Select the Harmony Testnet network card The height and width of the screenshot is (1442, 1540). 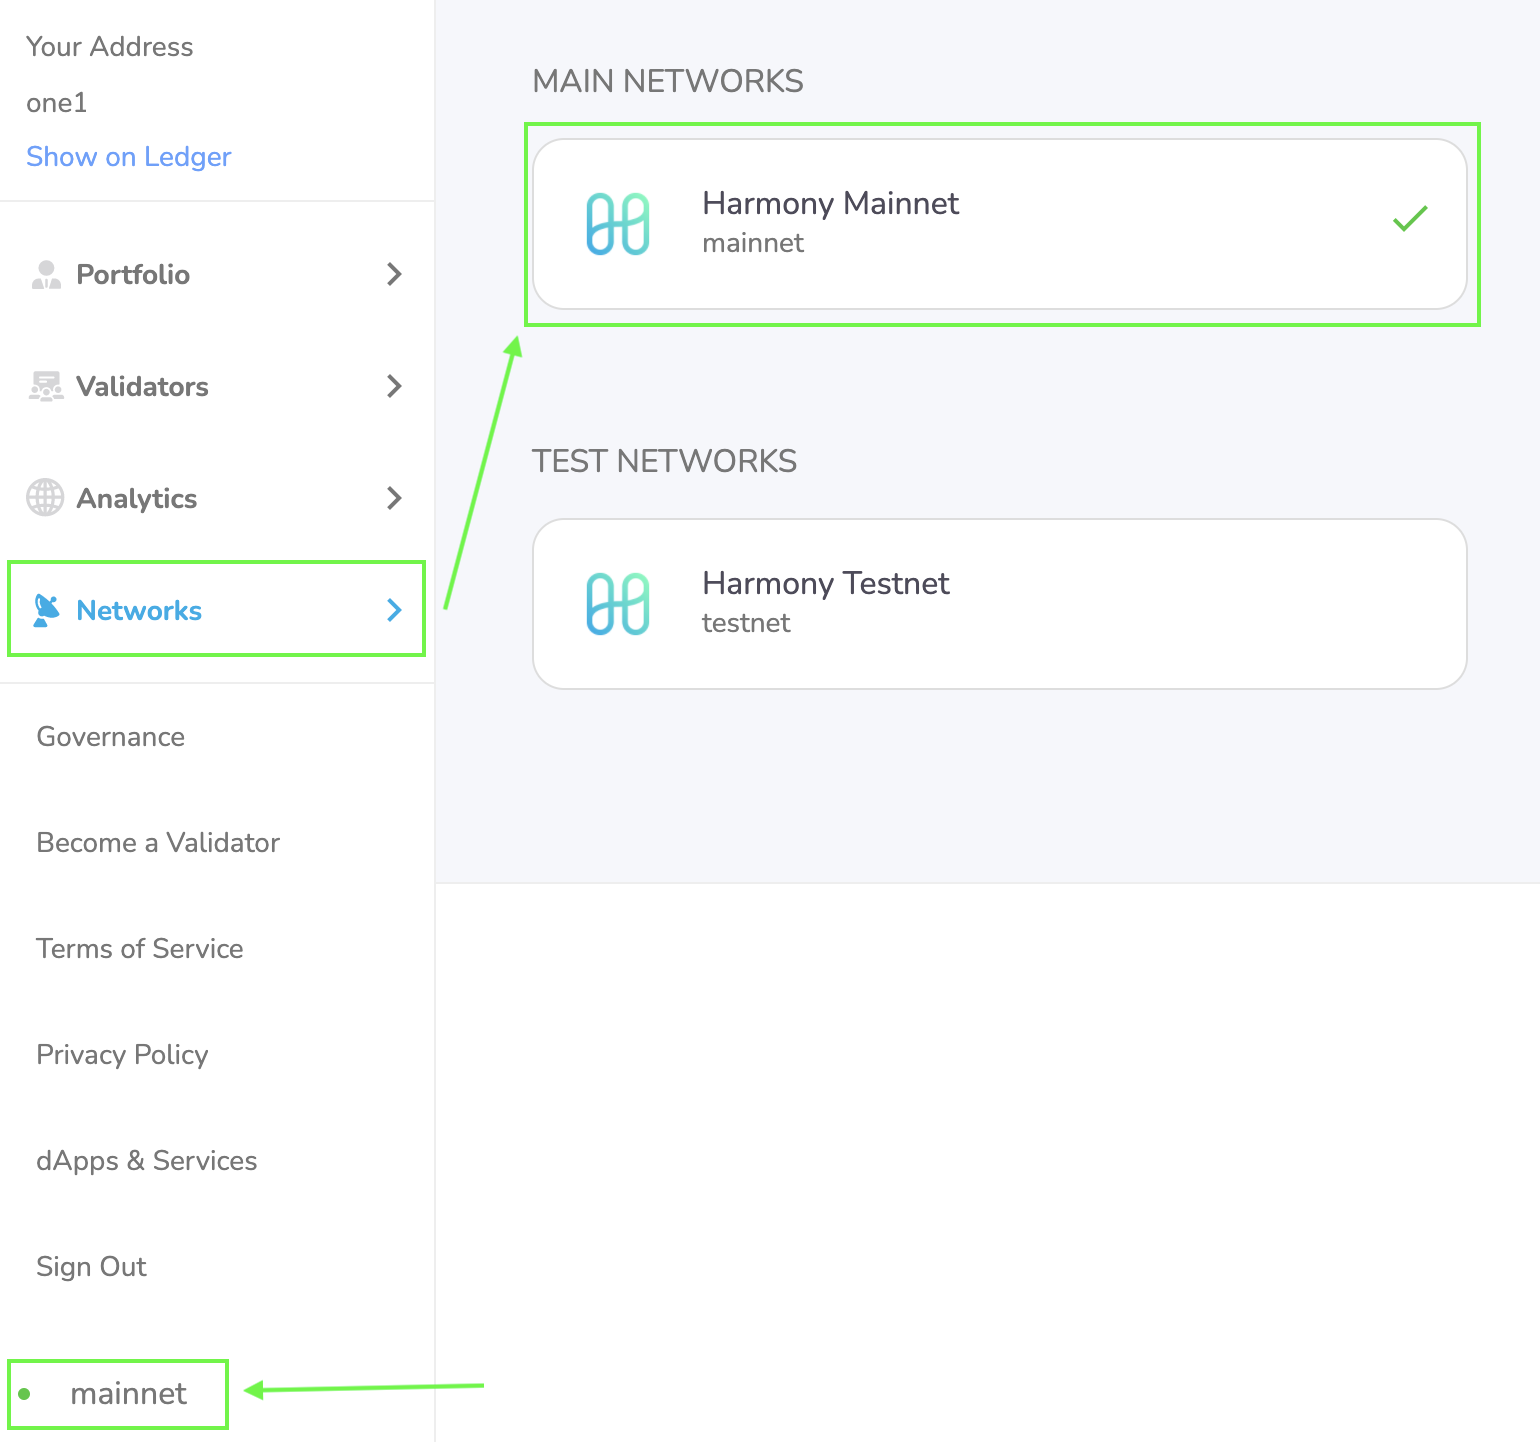[x=1000, y=604]
